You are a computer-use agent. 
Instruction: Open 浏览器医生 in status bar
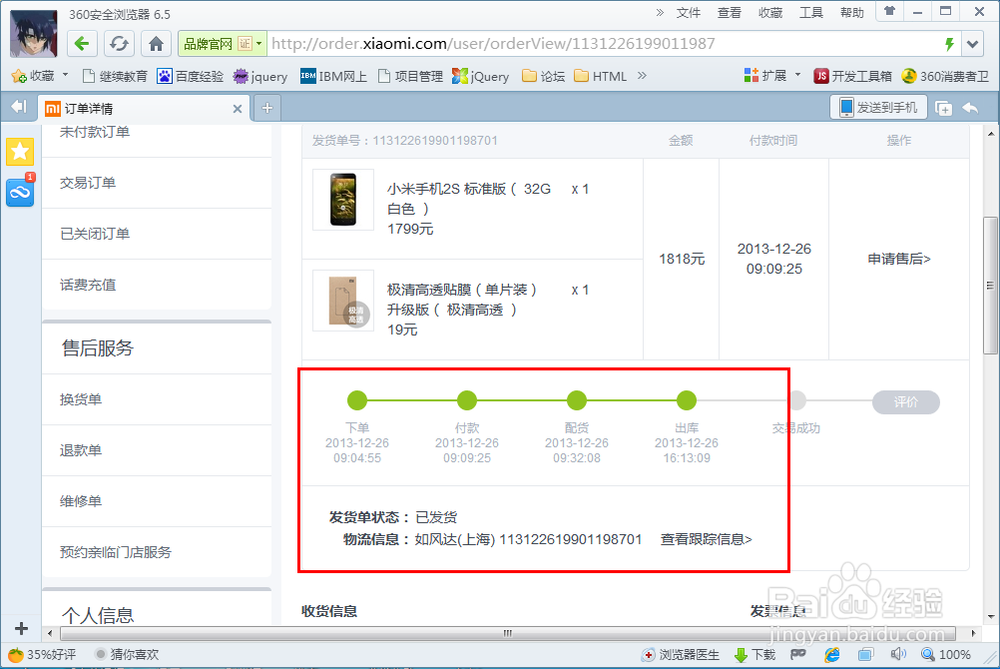coord(681,655)
